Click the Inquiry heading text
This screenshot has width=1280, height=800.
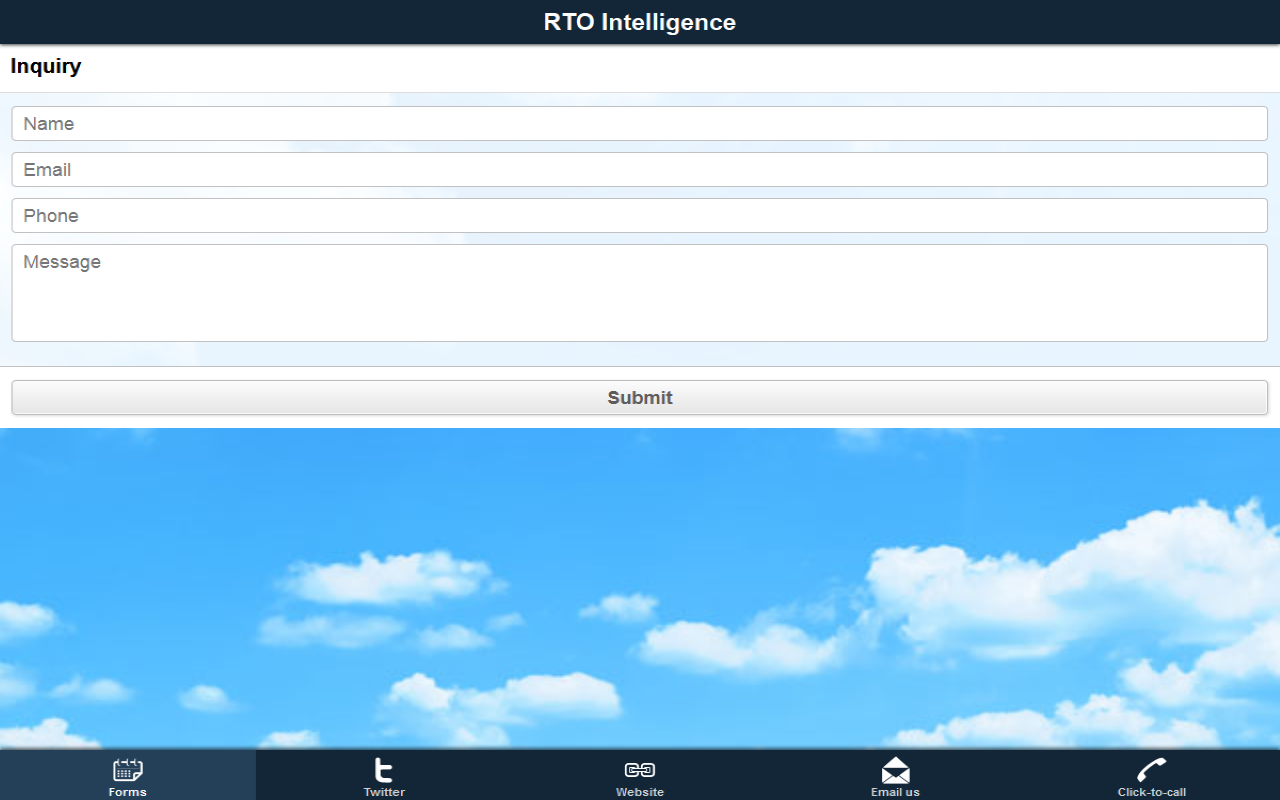click(46, 67)
